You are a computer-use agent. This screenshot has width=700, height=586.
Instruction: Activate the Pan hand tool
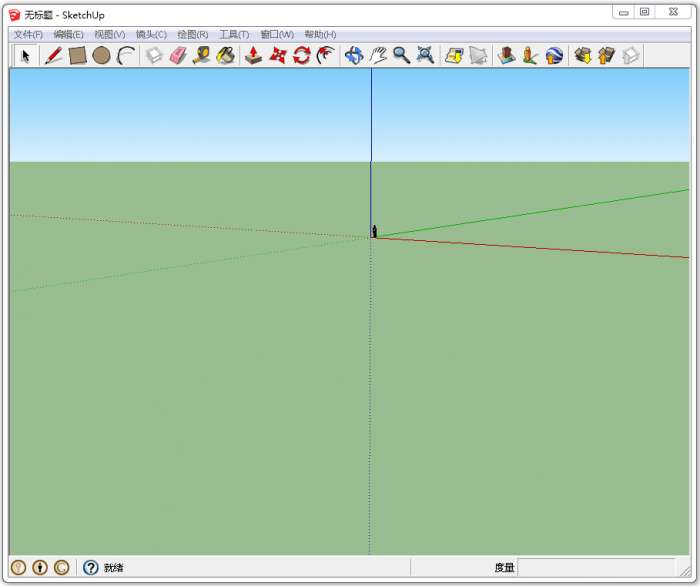click(x=377, y=56)
